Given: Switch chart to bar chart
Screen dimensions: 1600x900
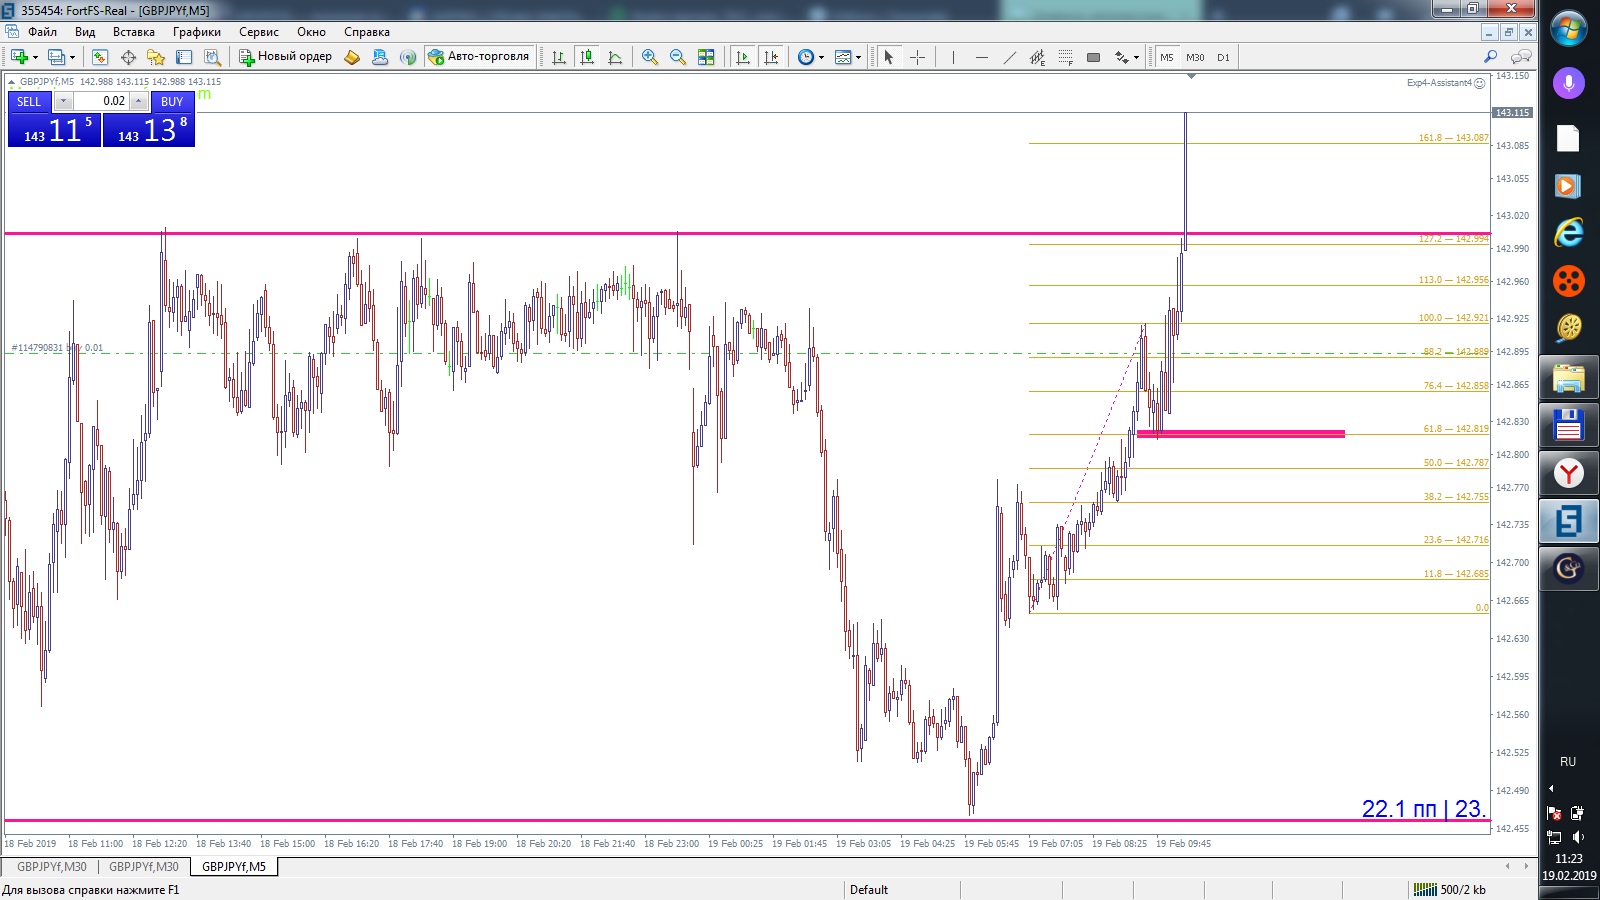Looking at the screenshot, I should point(559,57).
